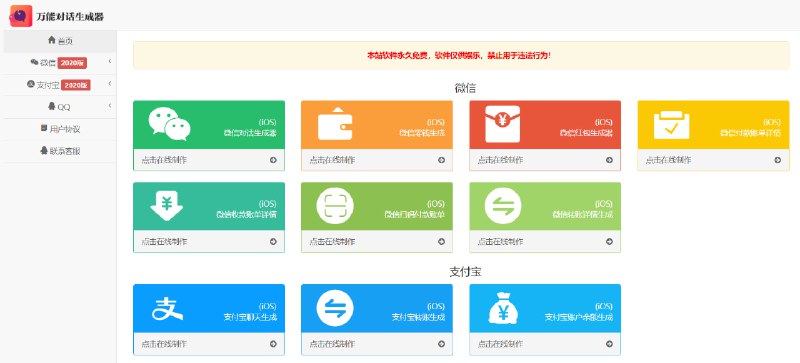Screen dimensions: 800x363
Task: Click arrow icon on 微信扫码付款账单 card
Action: tap(441, 241)
